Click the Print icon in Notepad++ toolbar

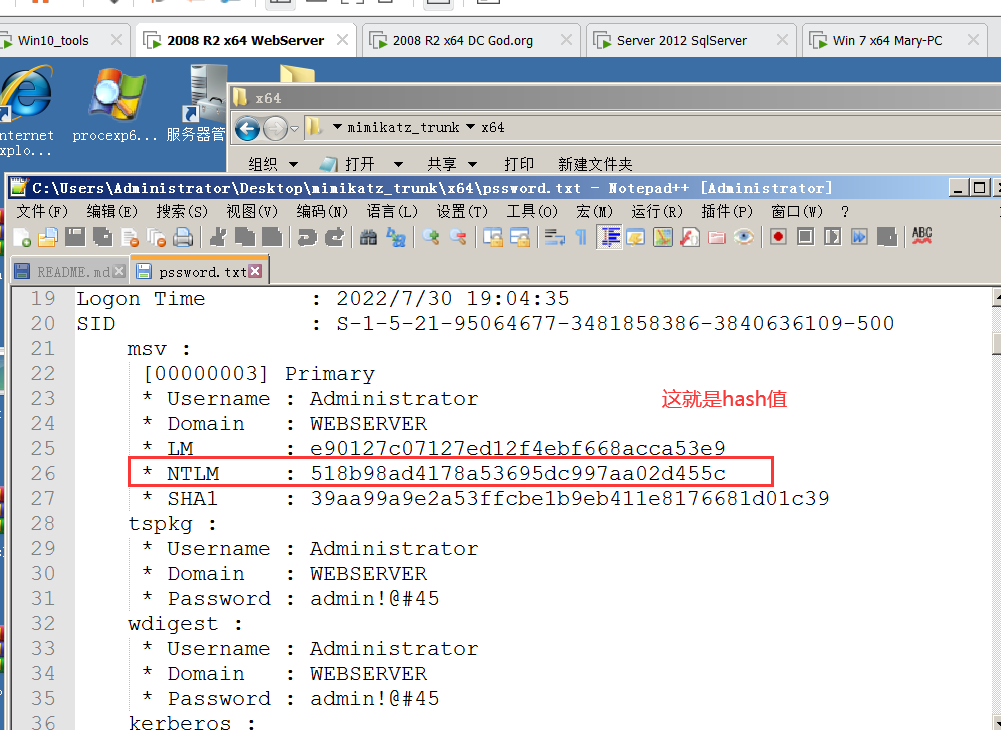pos(183,237)
